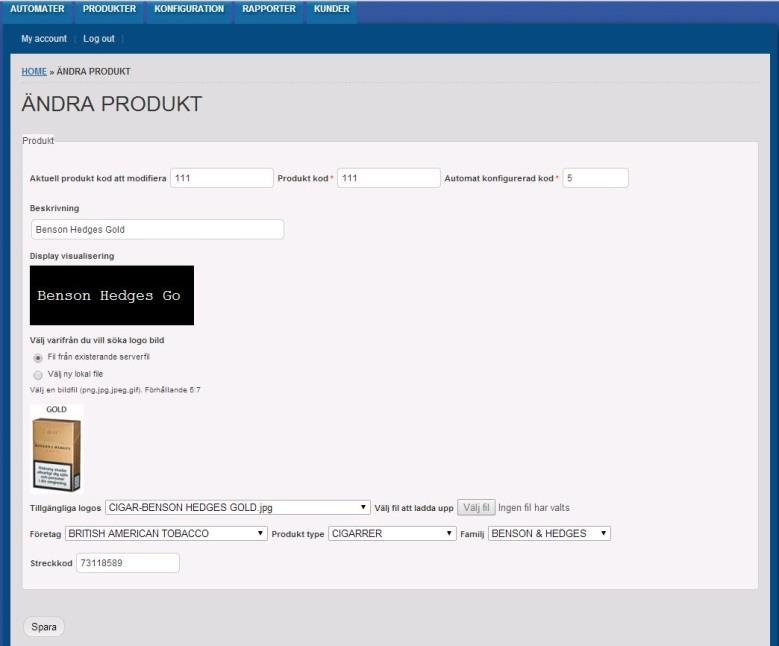Go to My account
The height and width of the screenshot is (646, 779).
click(x=44, y=39)
